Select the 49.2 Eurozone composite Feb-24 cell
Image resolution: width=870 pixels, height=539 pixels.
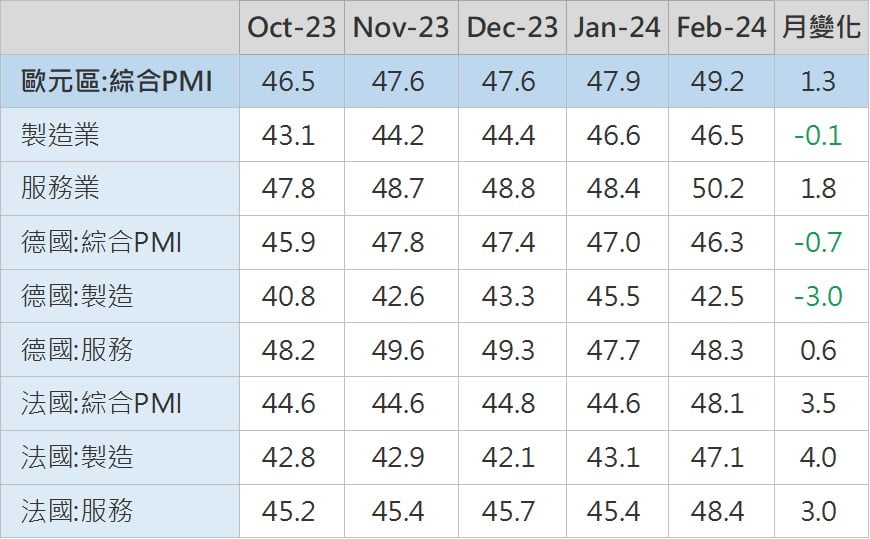click(717, 81)
